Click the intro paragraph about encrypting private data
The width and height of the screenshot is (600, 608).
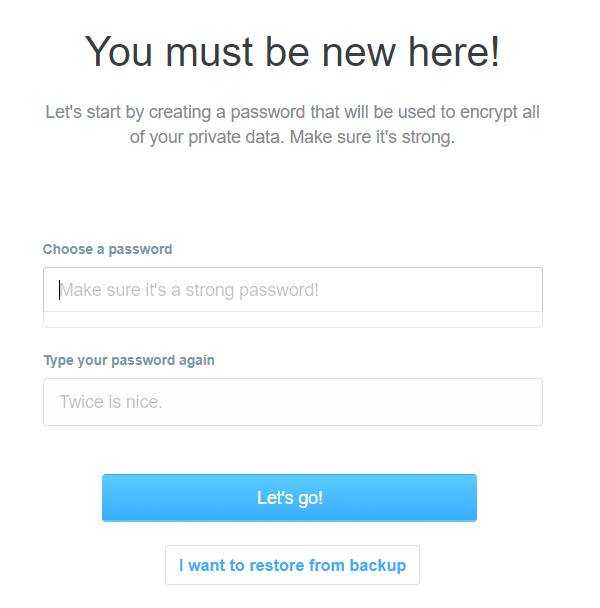click(x=292, y=124)
